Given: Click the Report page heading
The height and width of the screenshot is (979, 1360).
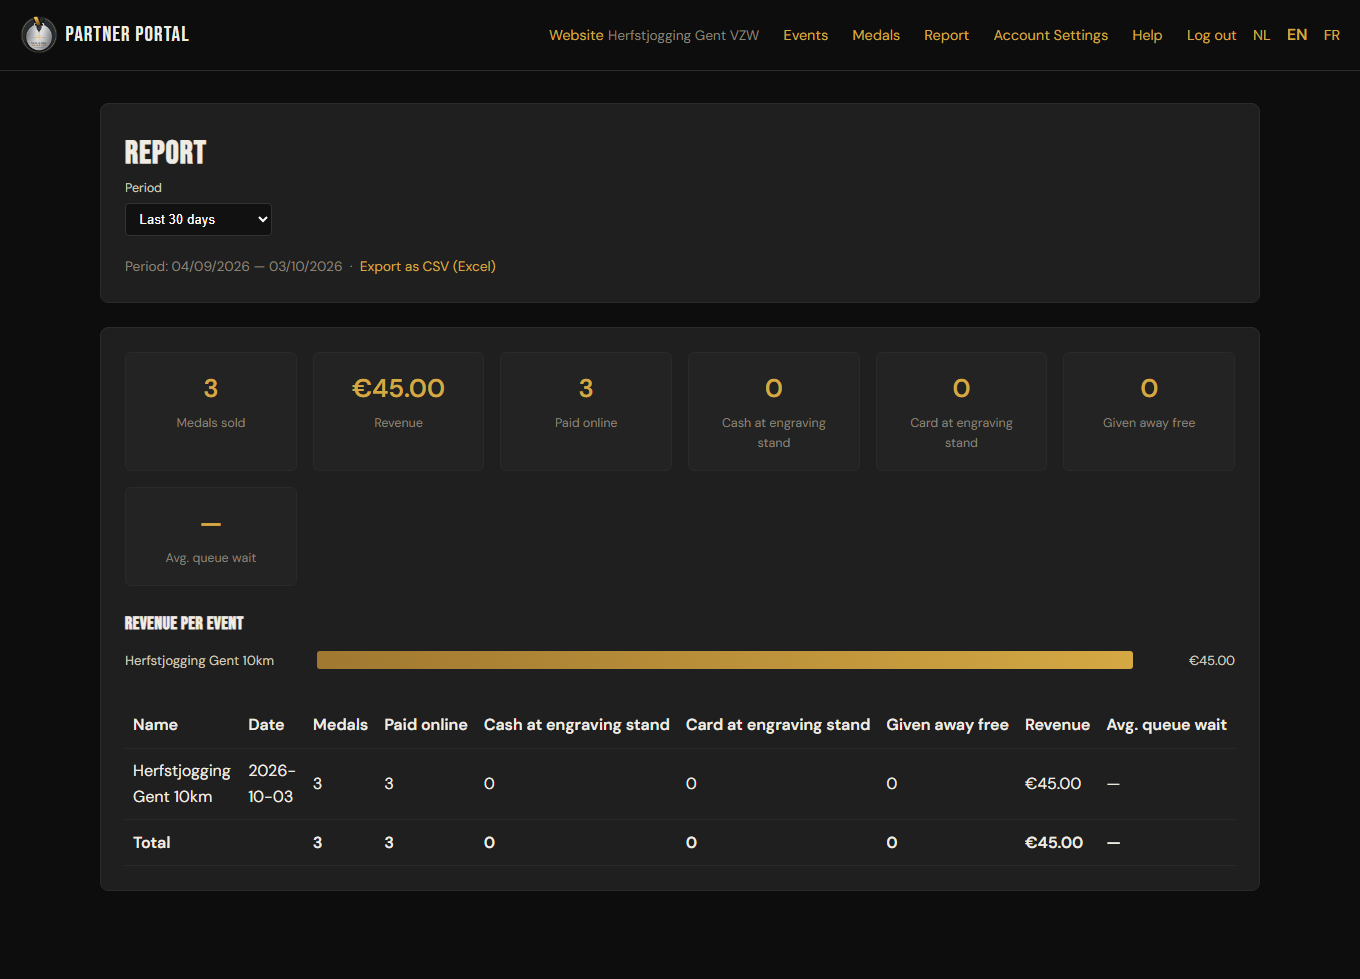Looking at the screenshot, I should [x=165, y=152].
